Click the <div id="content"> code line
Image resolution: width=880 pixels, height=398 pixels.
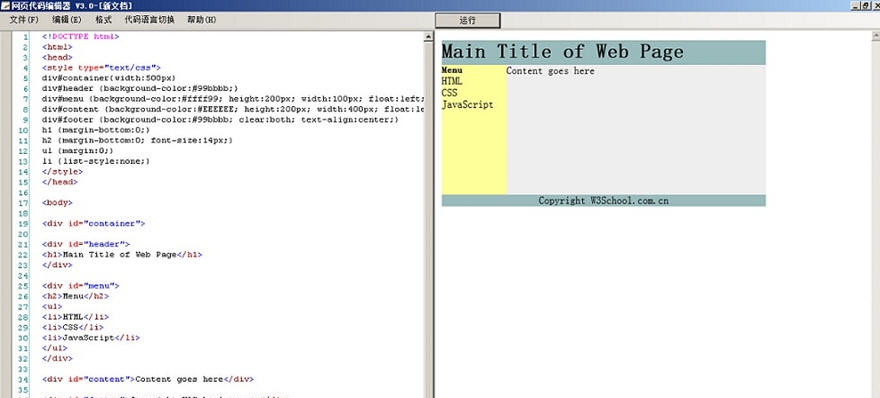pyautogui.click(x=148, y=379)
